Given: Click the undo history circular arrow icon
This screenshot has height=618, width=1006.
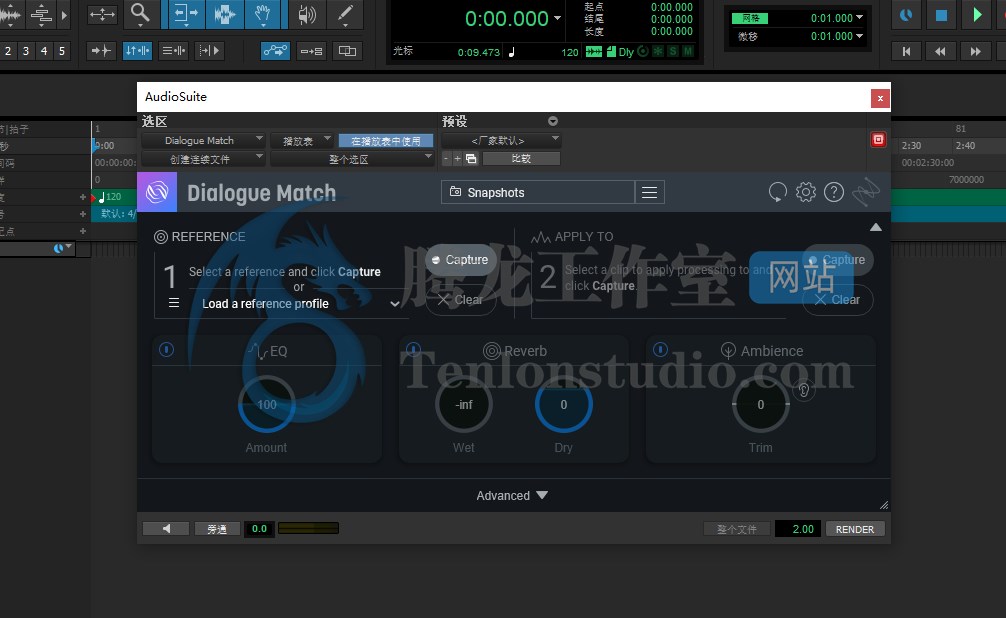Looking at the screenshot, I should point(778,192).
